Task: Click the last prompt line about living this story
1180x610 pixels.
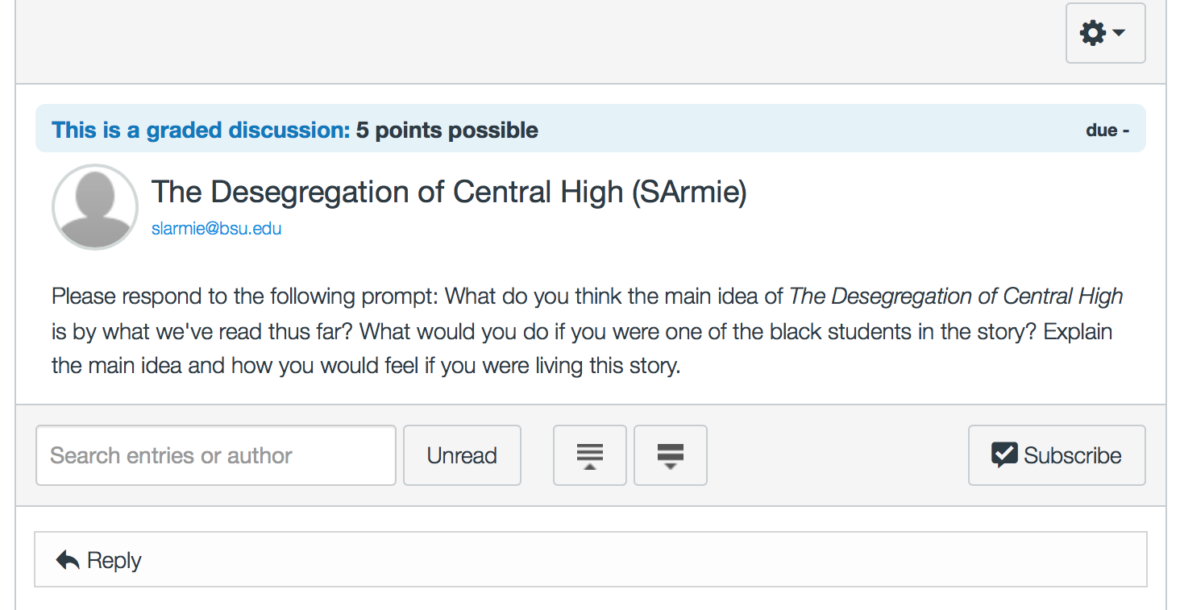Action: [365, 365]
